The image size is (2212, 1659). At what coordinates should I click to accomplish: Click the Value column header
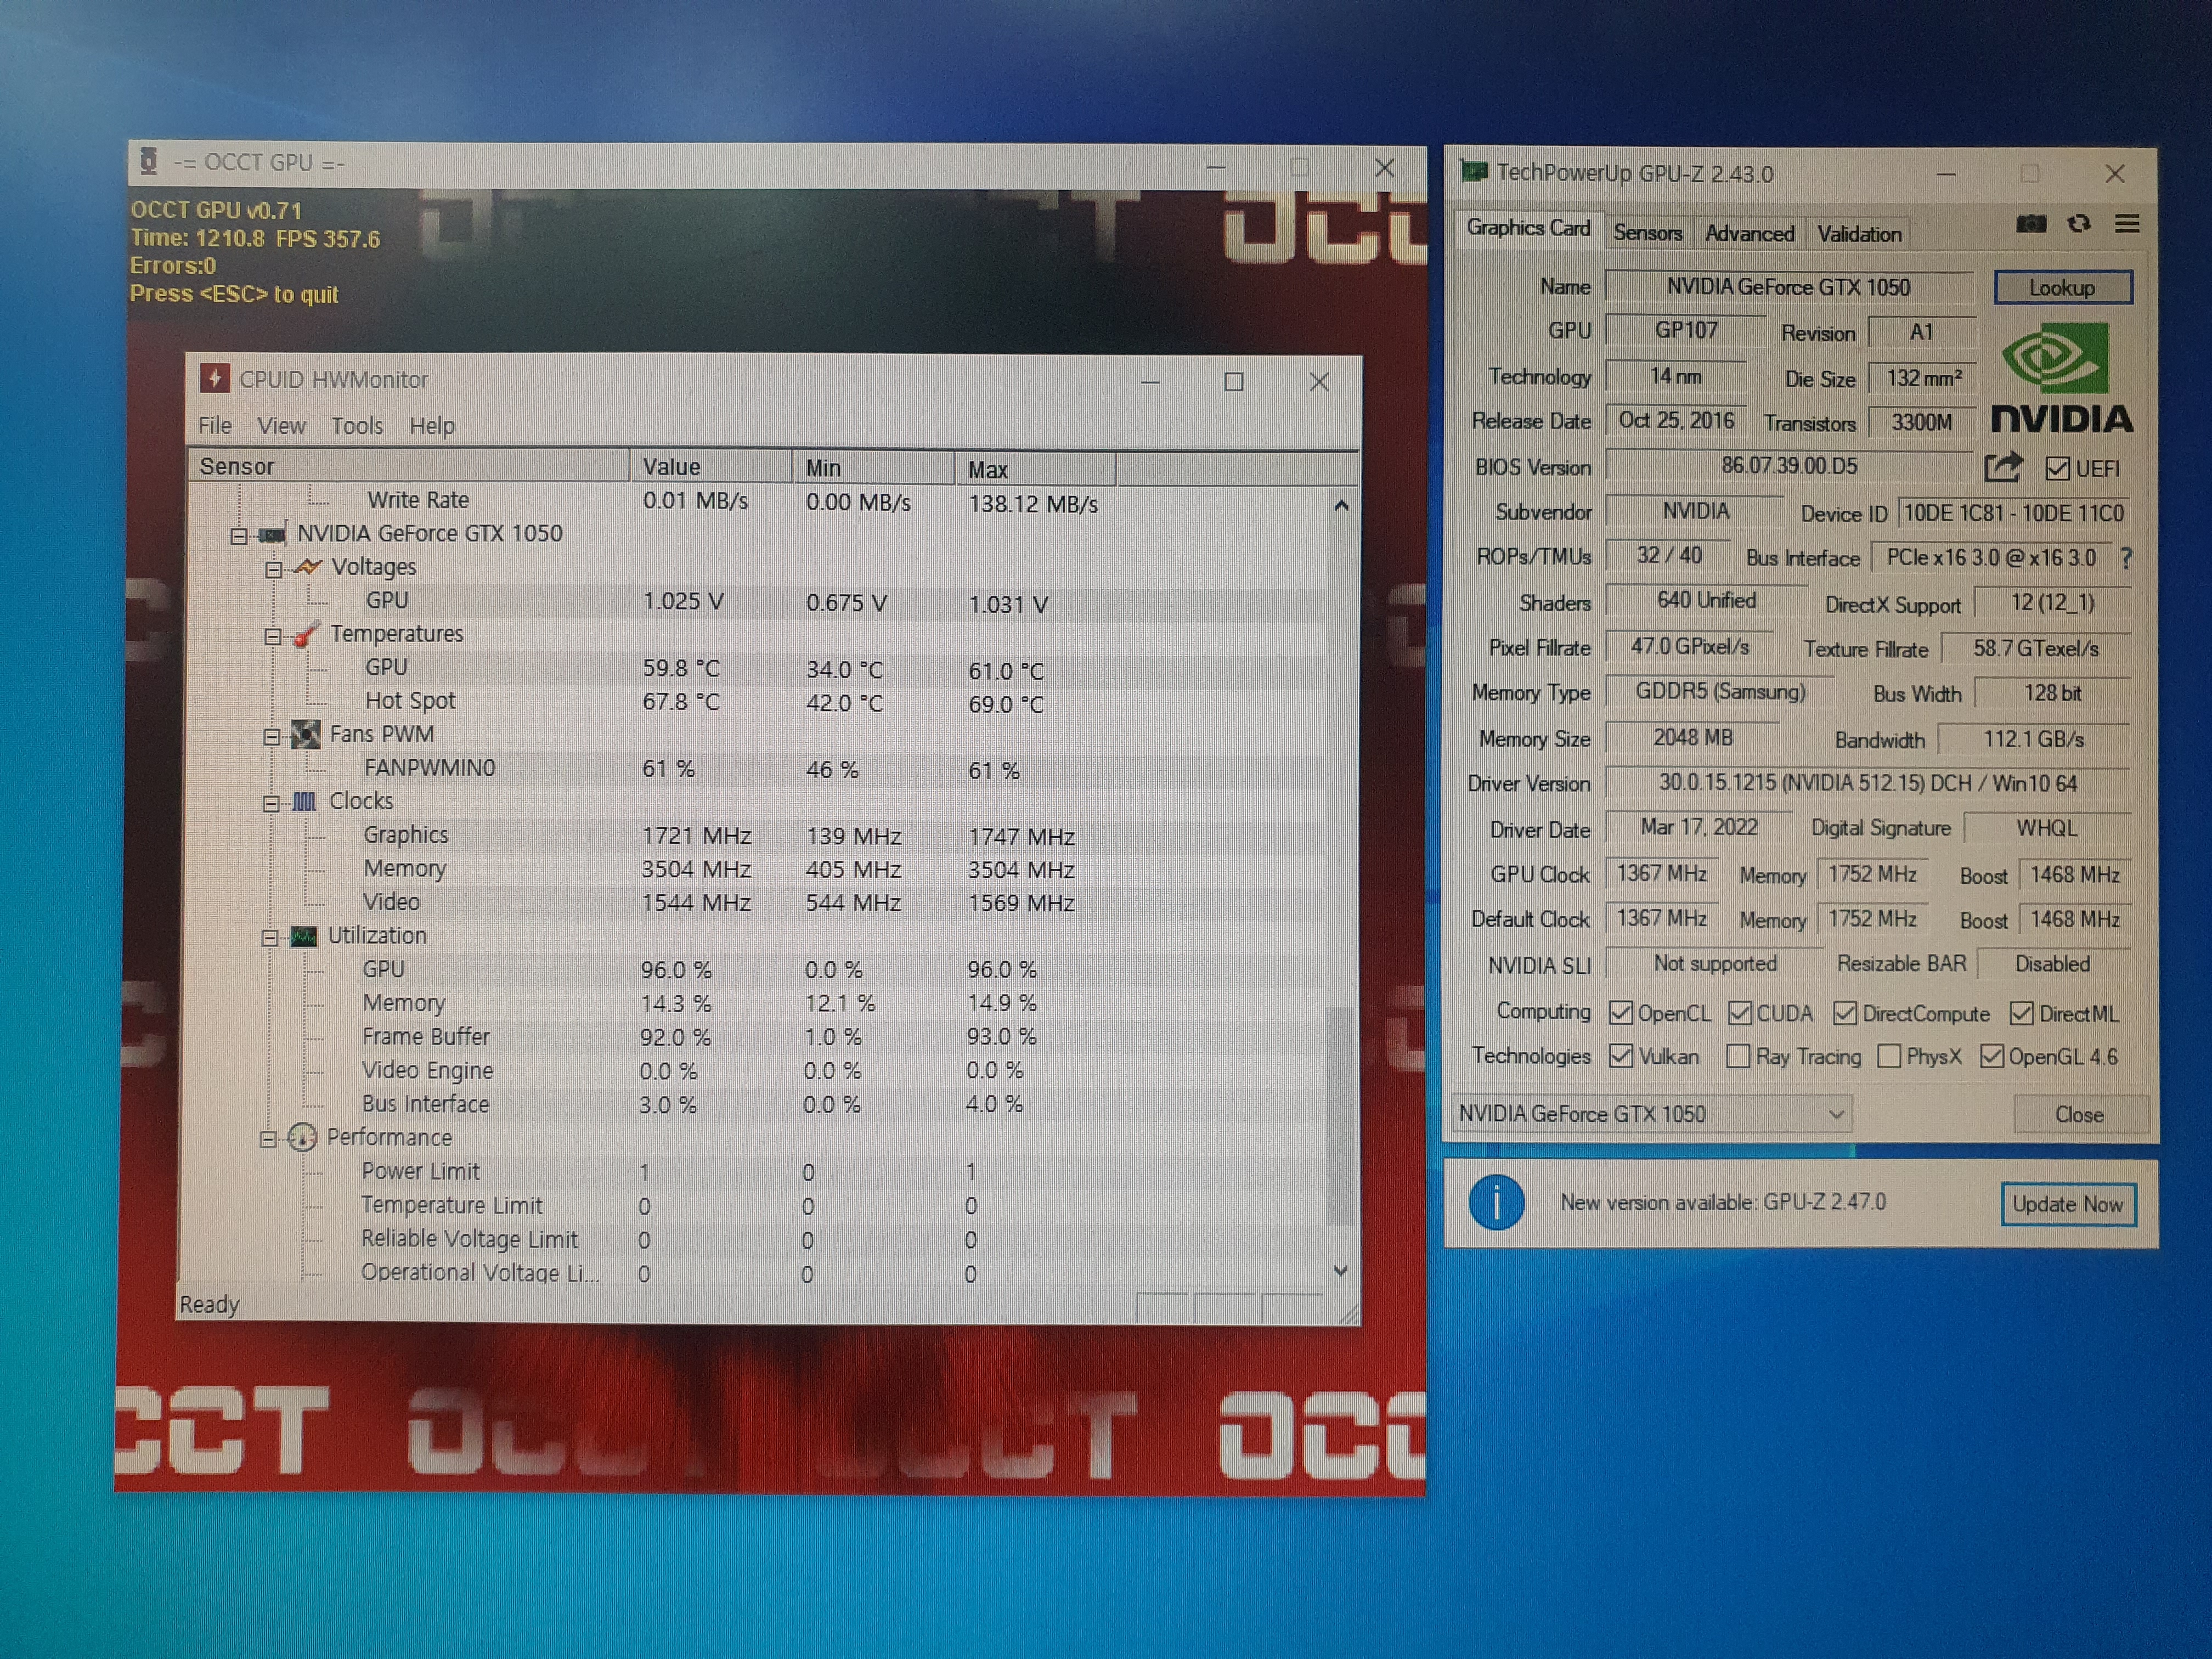pos(711,467)
